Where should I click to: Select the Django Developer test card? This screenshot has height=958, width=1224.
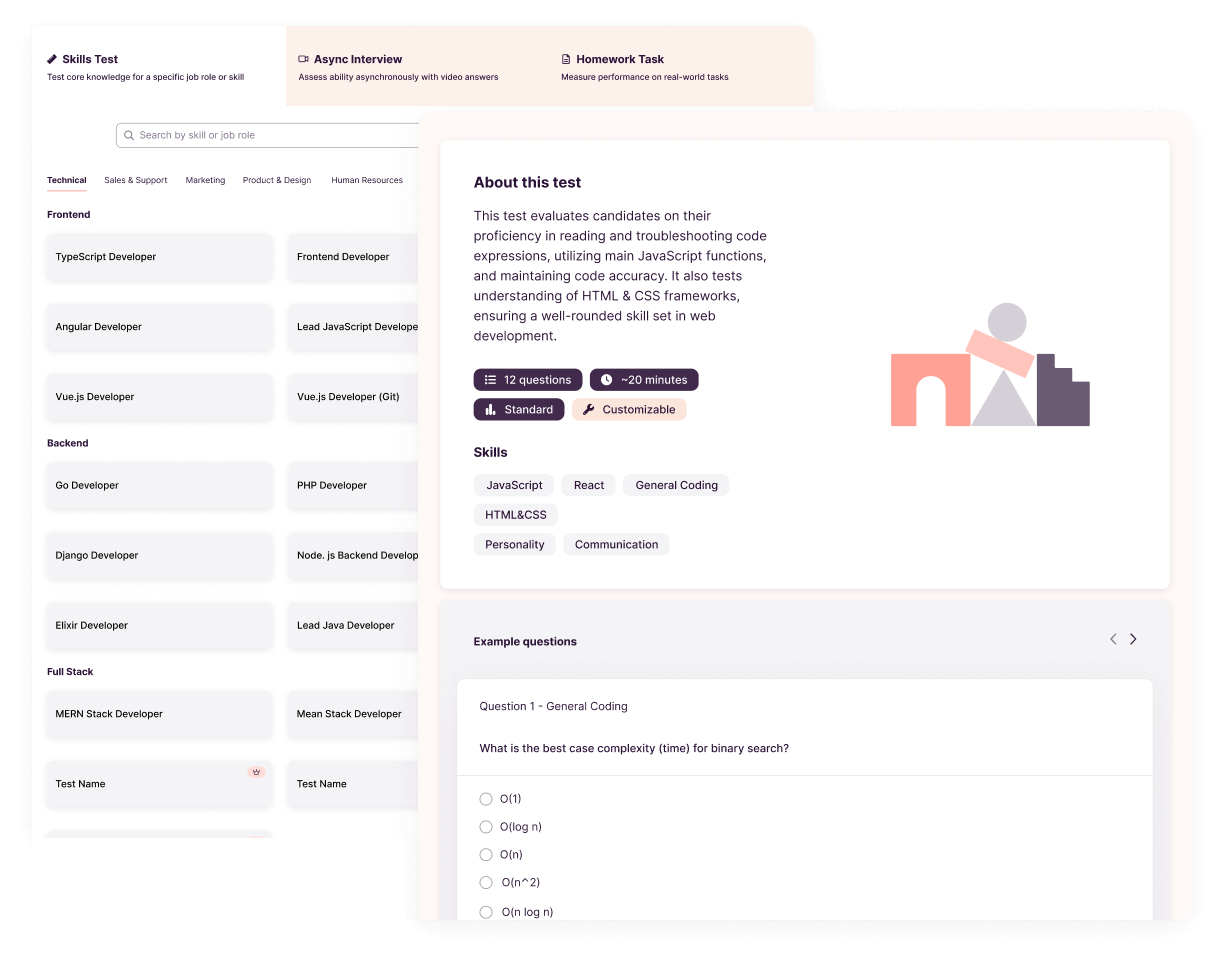click(x=159, y=556)
